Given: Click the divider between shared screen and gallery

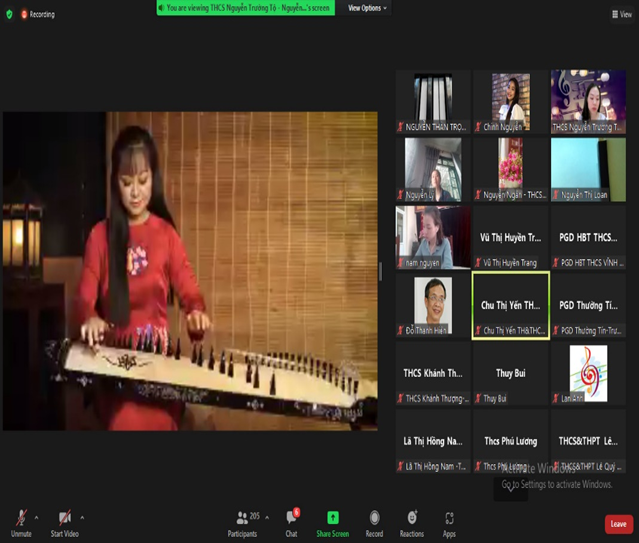Looking at the screenshot, I should pos(381,271).
